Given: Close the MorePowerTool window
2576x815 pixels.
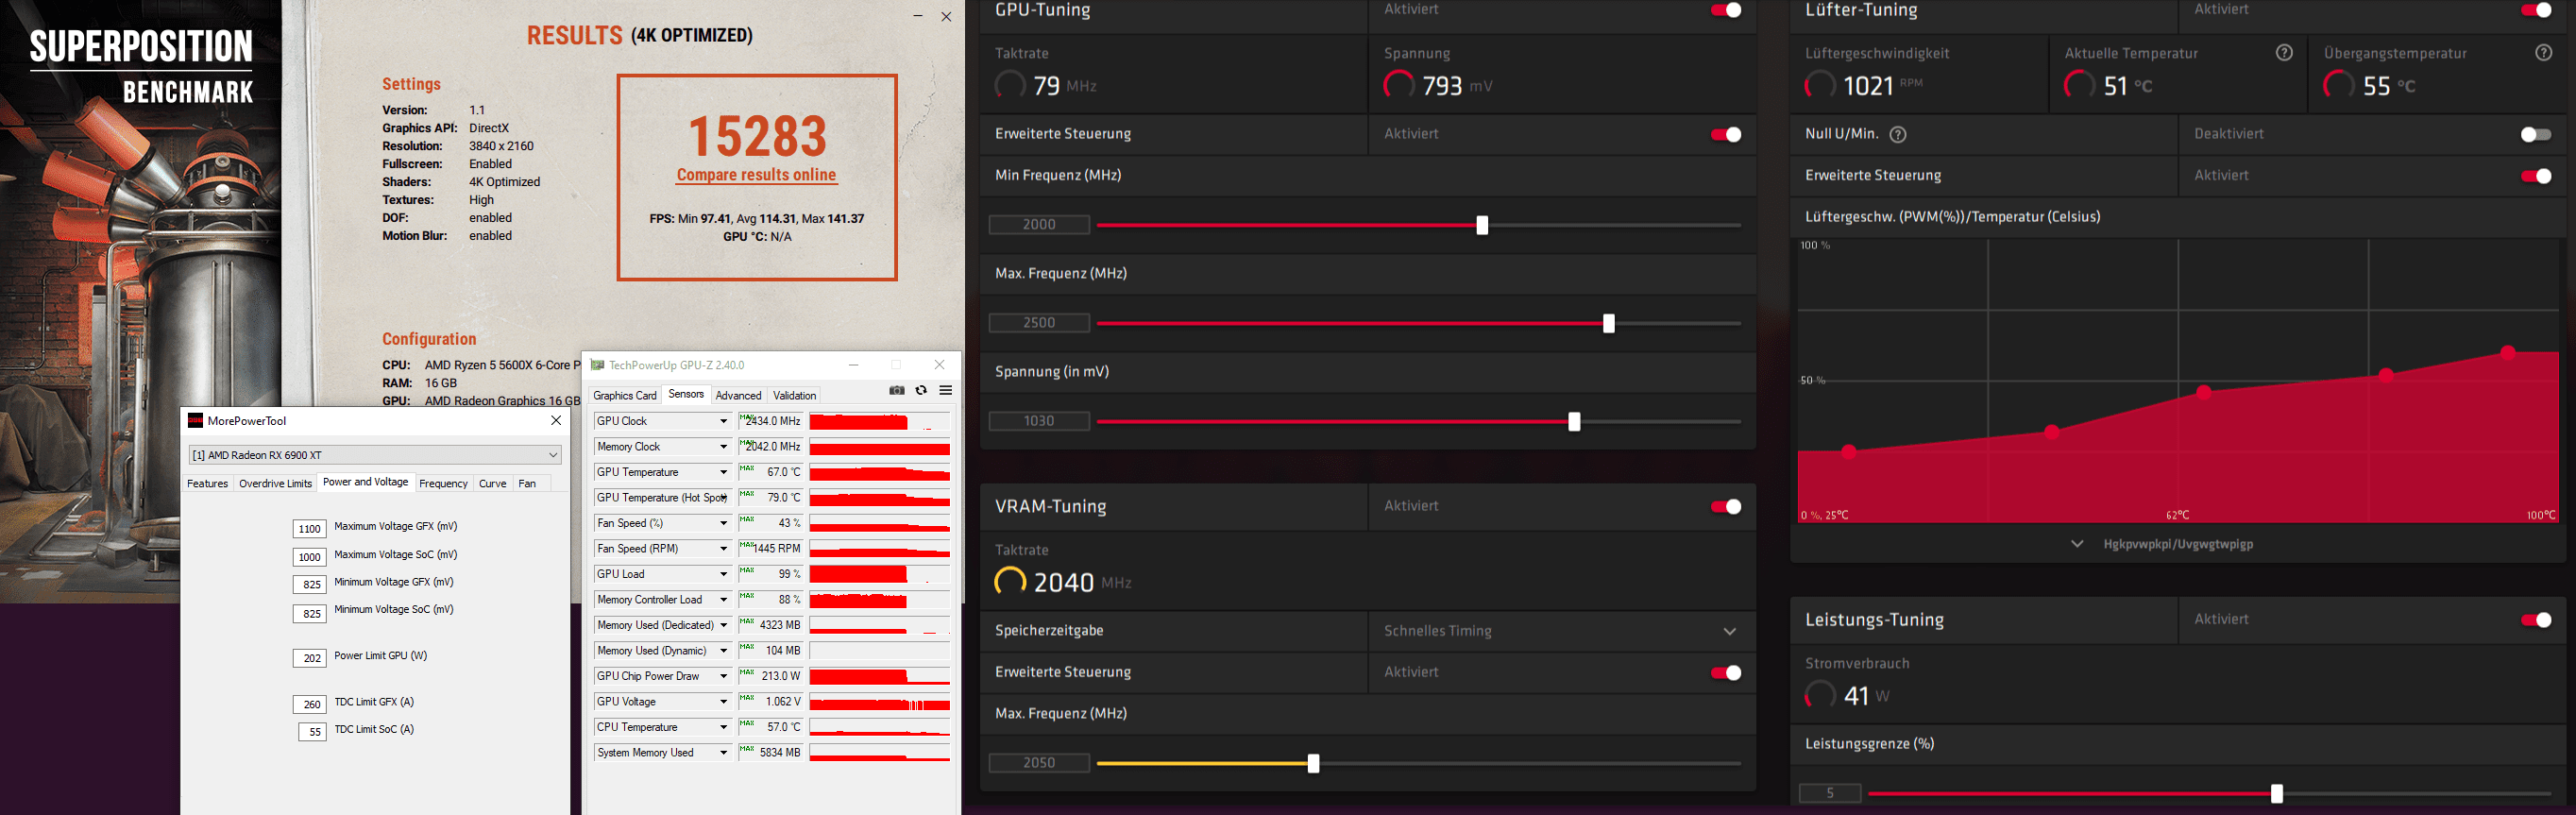Looking at the screenshot, I should 556,421.
